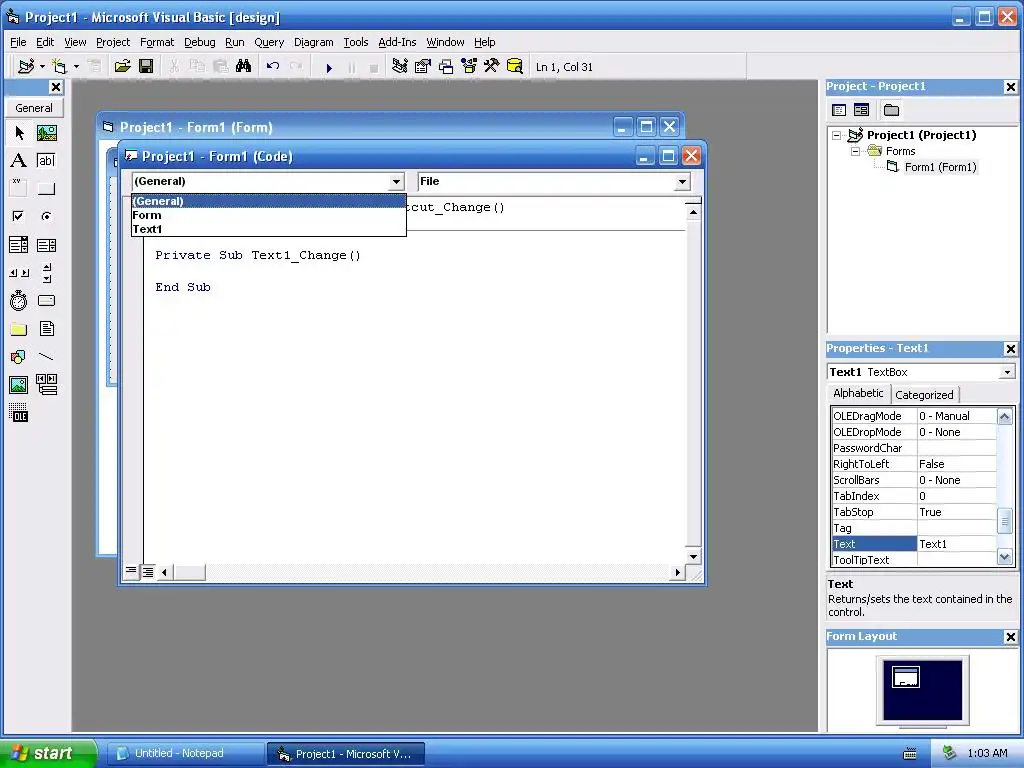Open Toolbox from toolbar hammer icon
The image size is (1024, 768).
492,67
